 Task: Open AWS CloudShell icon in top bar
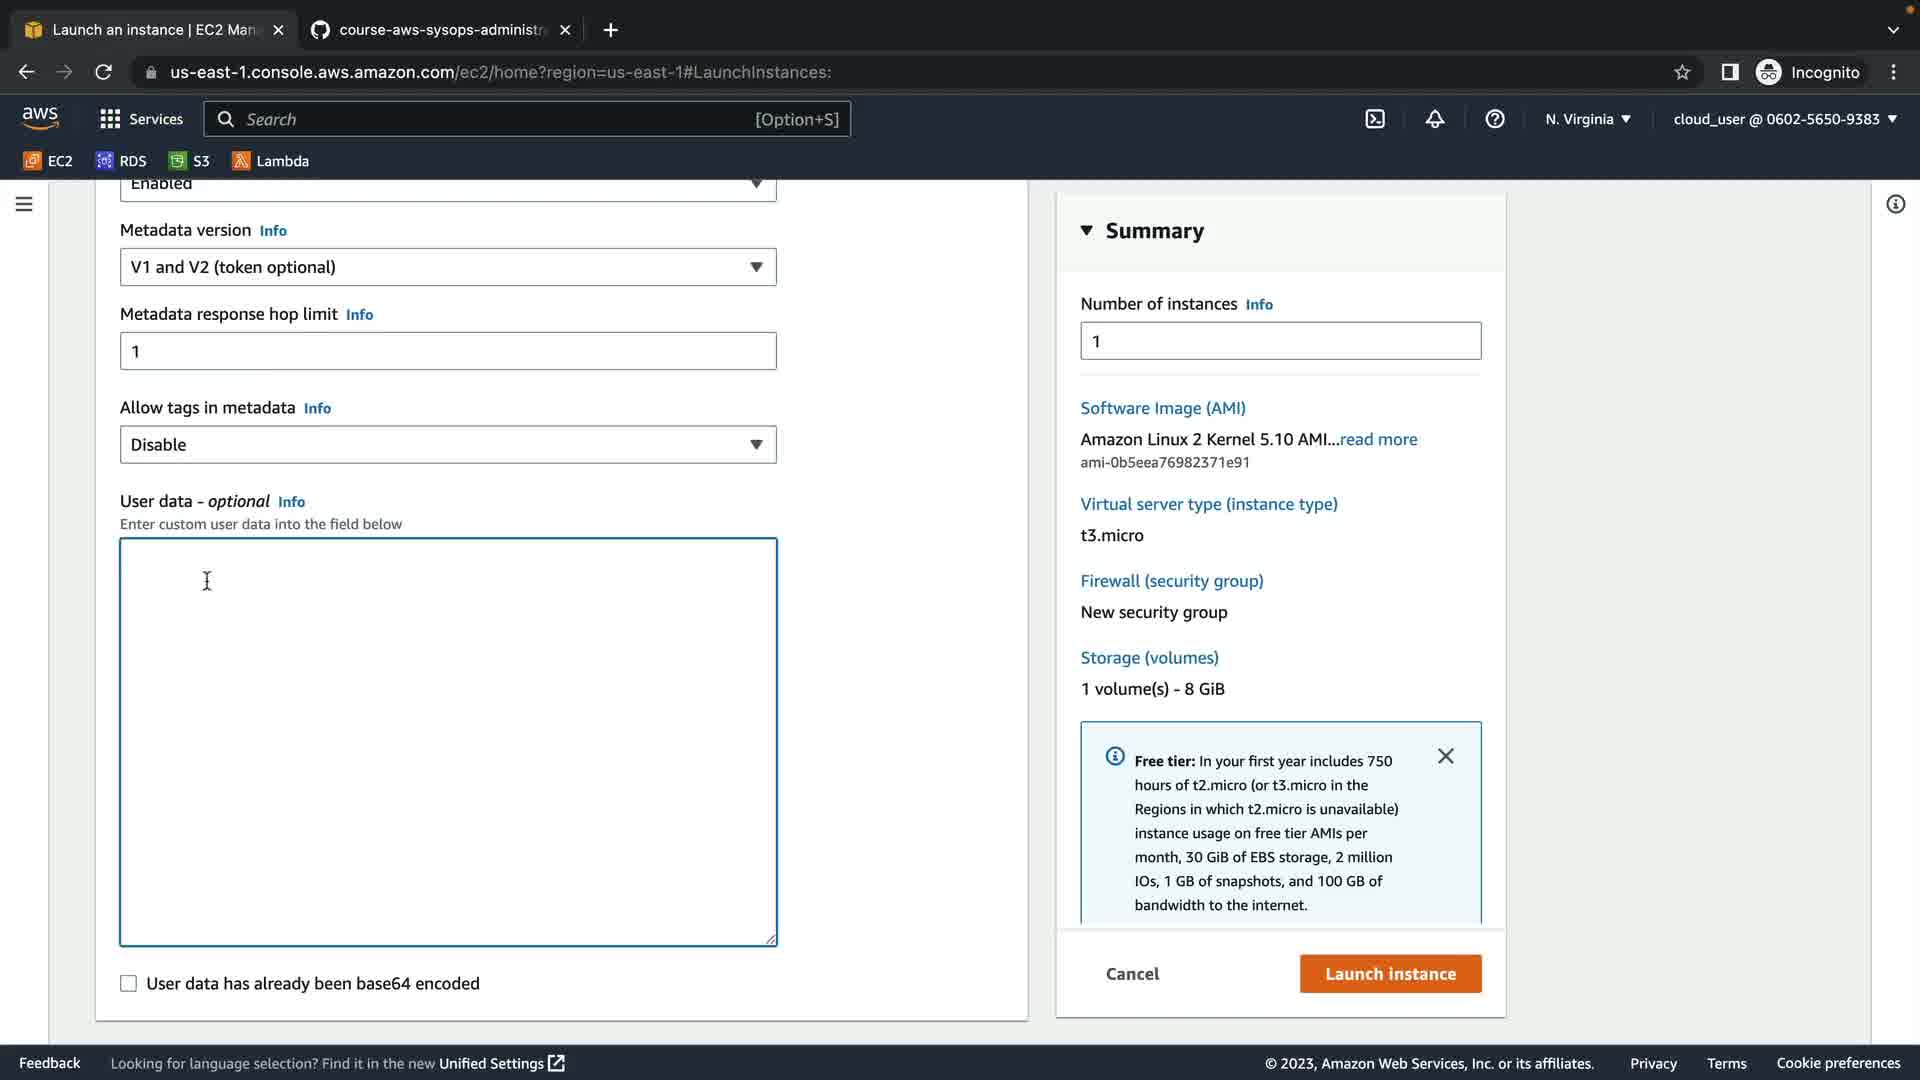(x=1375, y=119)
